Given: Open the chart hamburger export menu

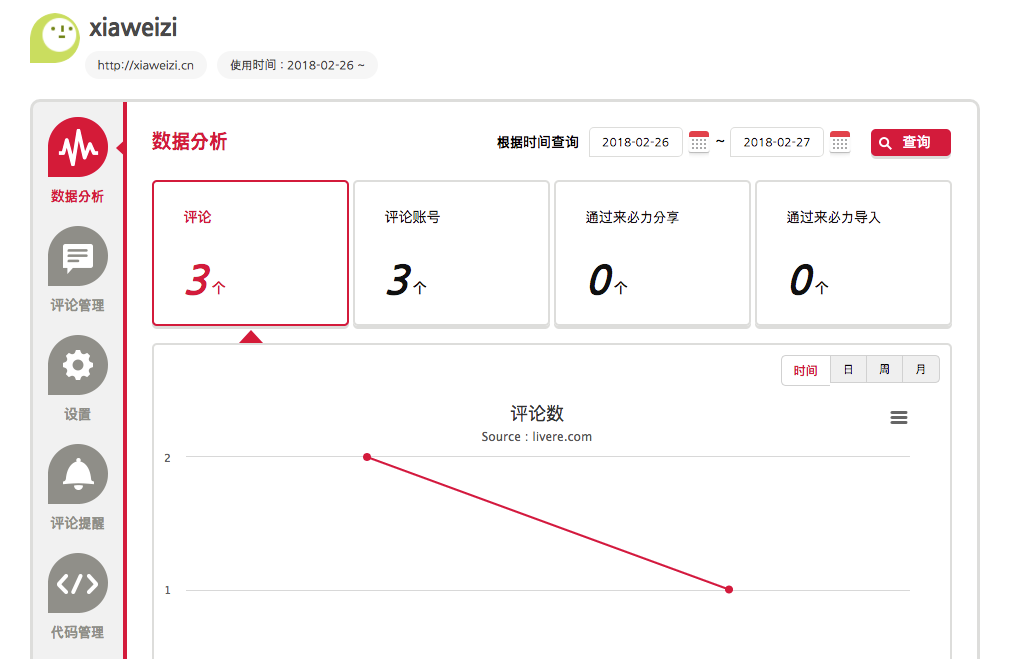Looking at the screenshot, I should click(898, 418).
